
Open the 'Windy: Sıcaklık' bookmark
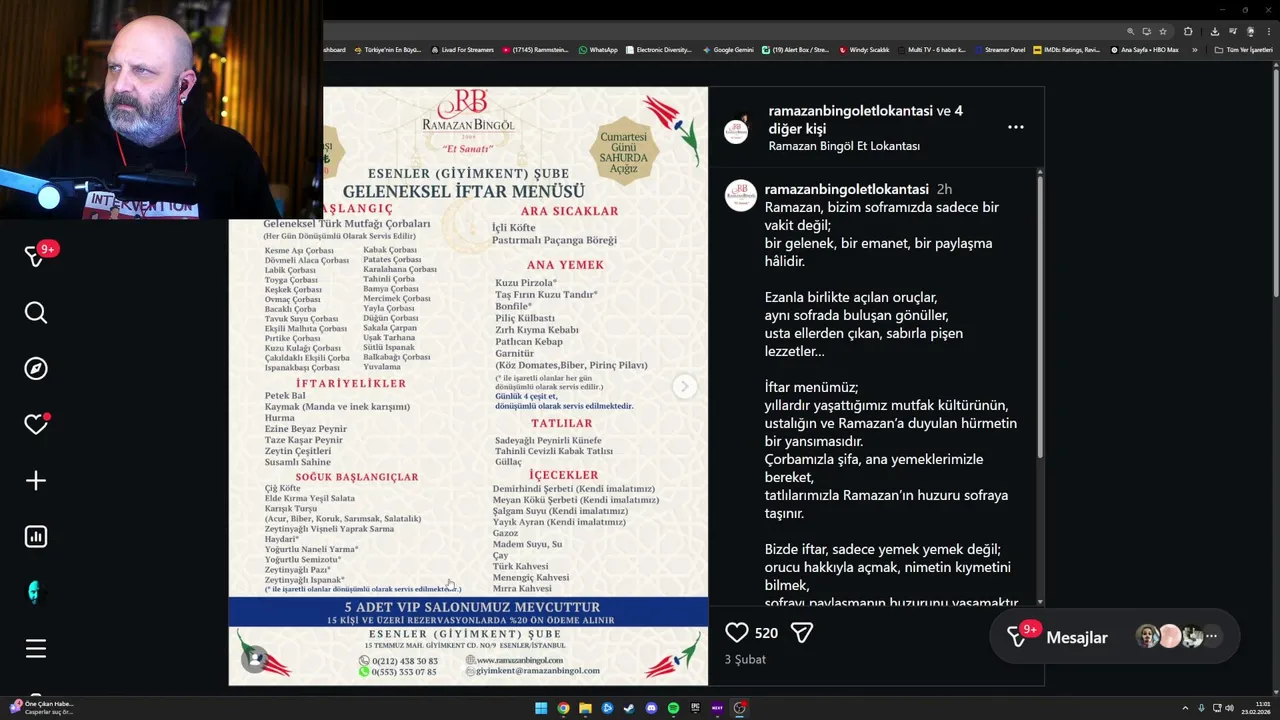[x=864, y=50]
